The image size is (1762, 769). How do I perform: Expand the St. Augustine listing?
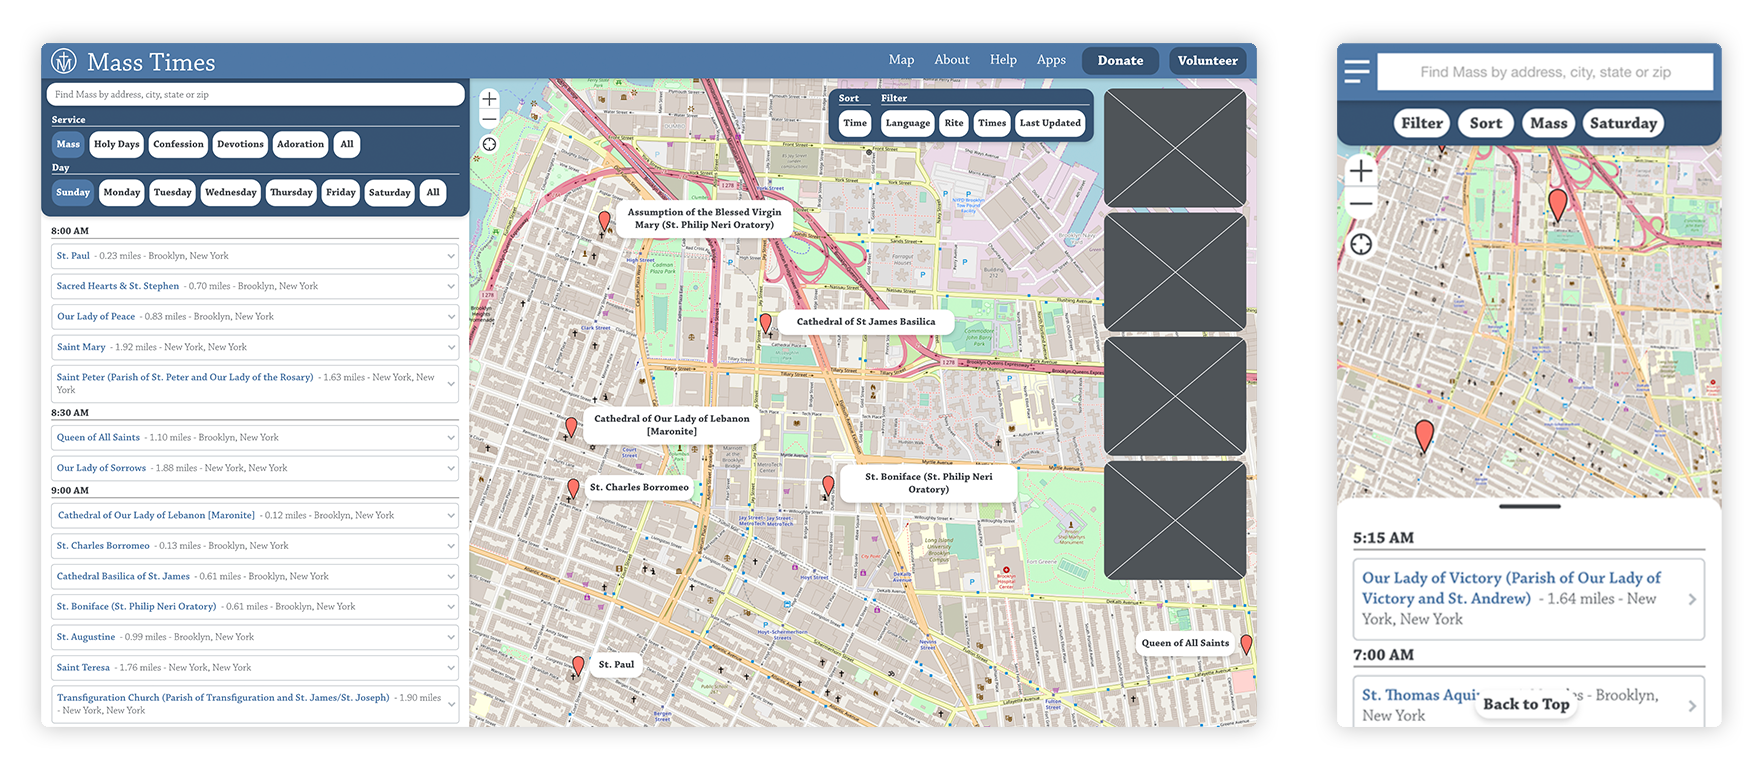click(451, 637)
